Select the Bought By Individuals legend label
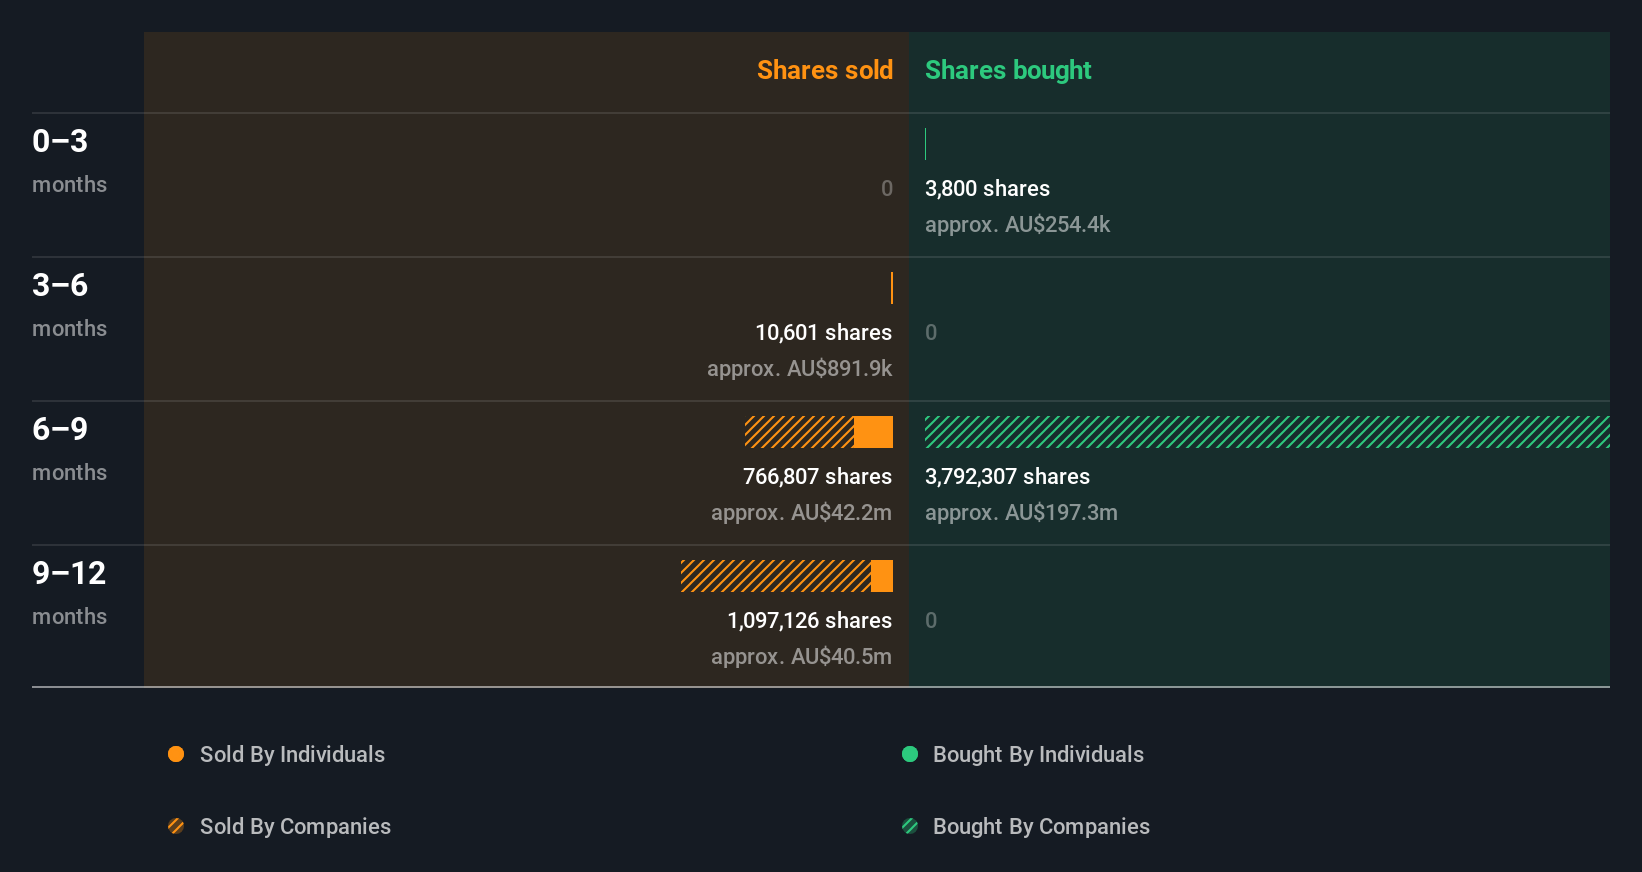 [1038, 754]
